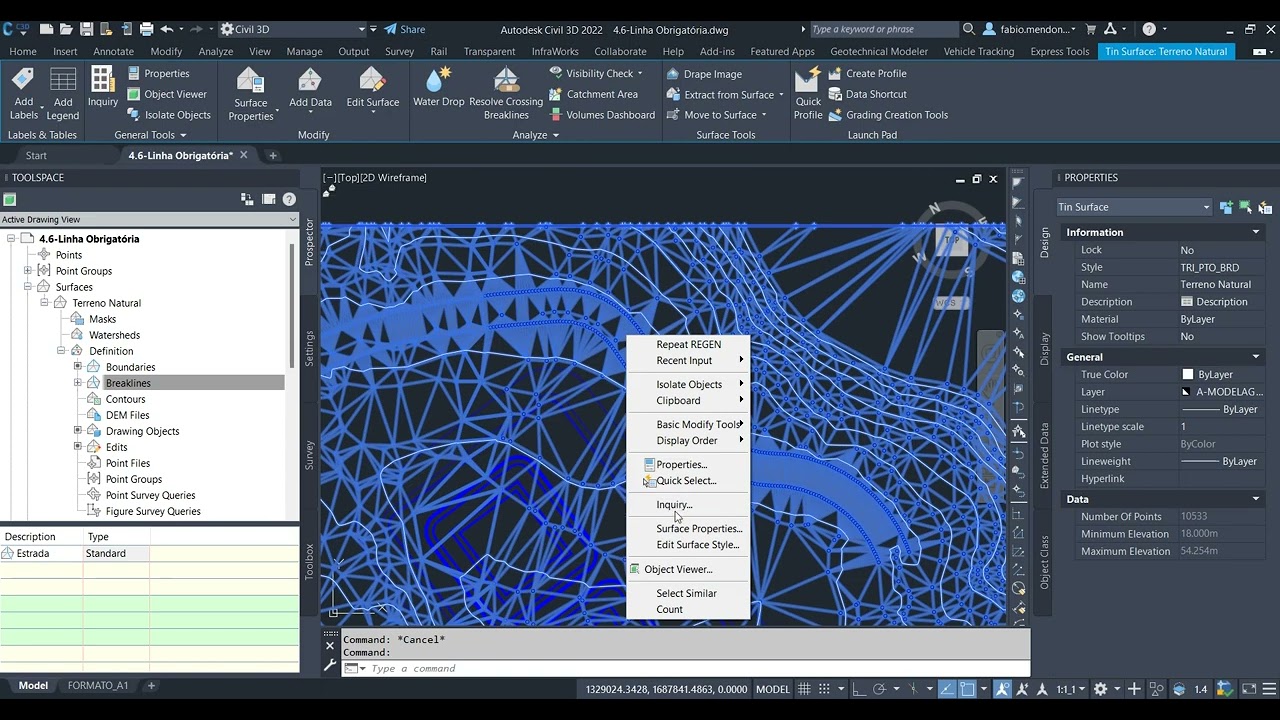The width and height of the screenshot is (1280, 720).
Task: Click Select Similar in context menu
Action: point(686,593)
